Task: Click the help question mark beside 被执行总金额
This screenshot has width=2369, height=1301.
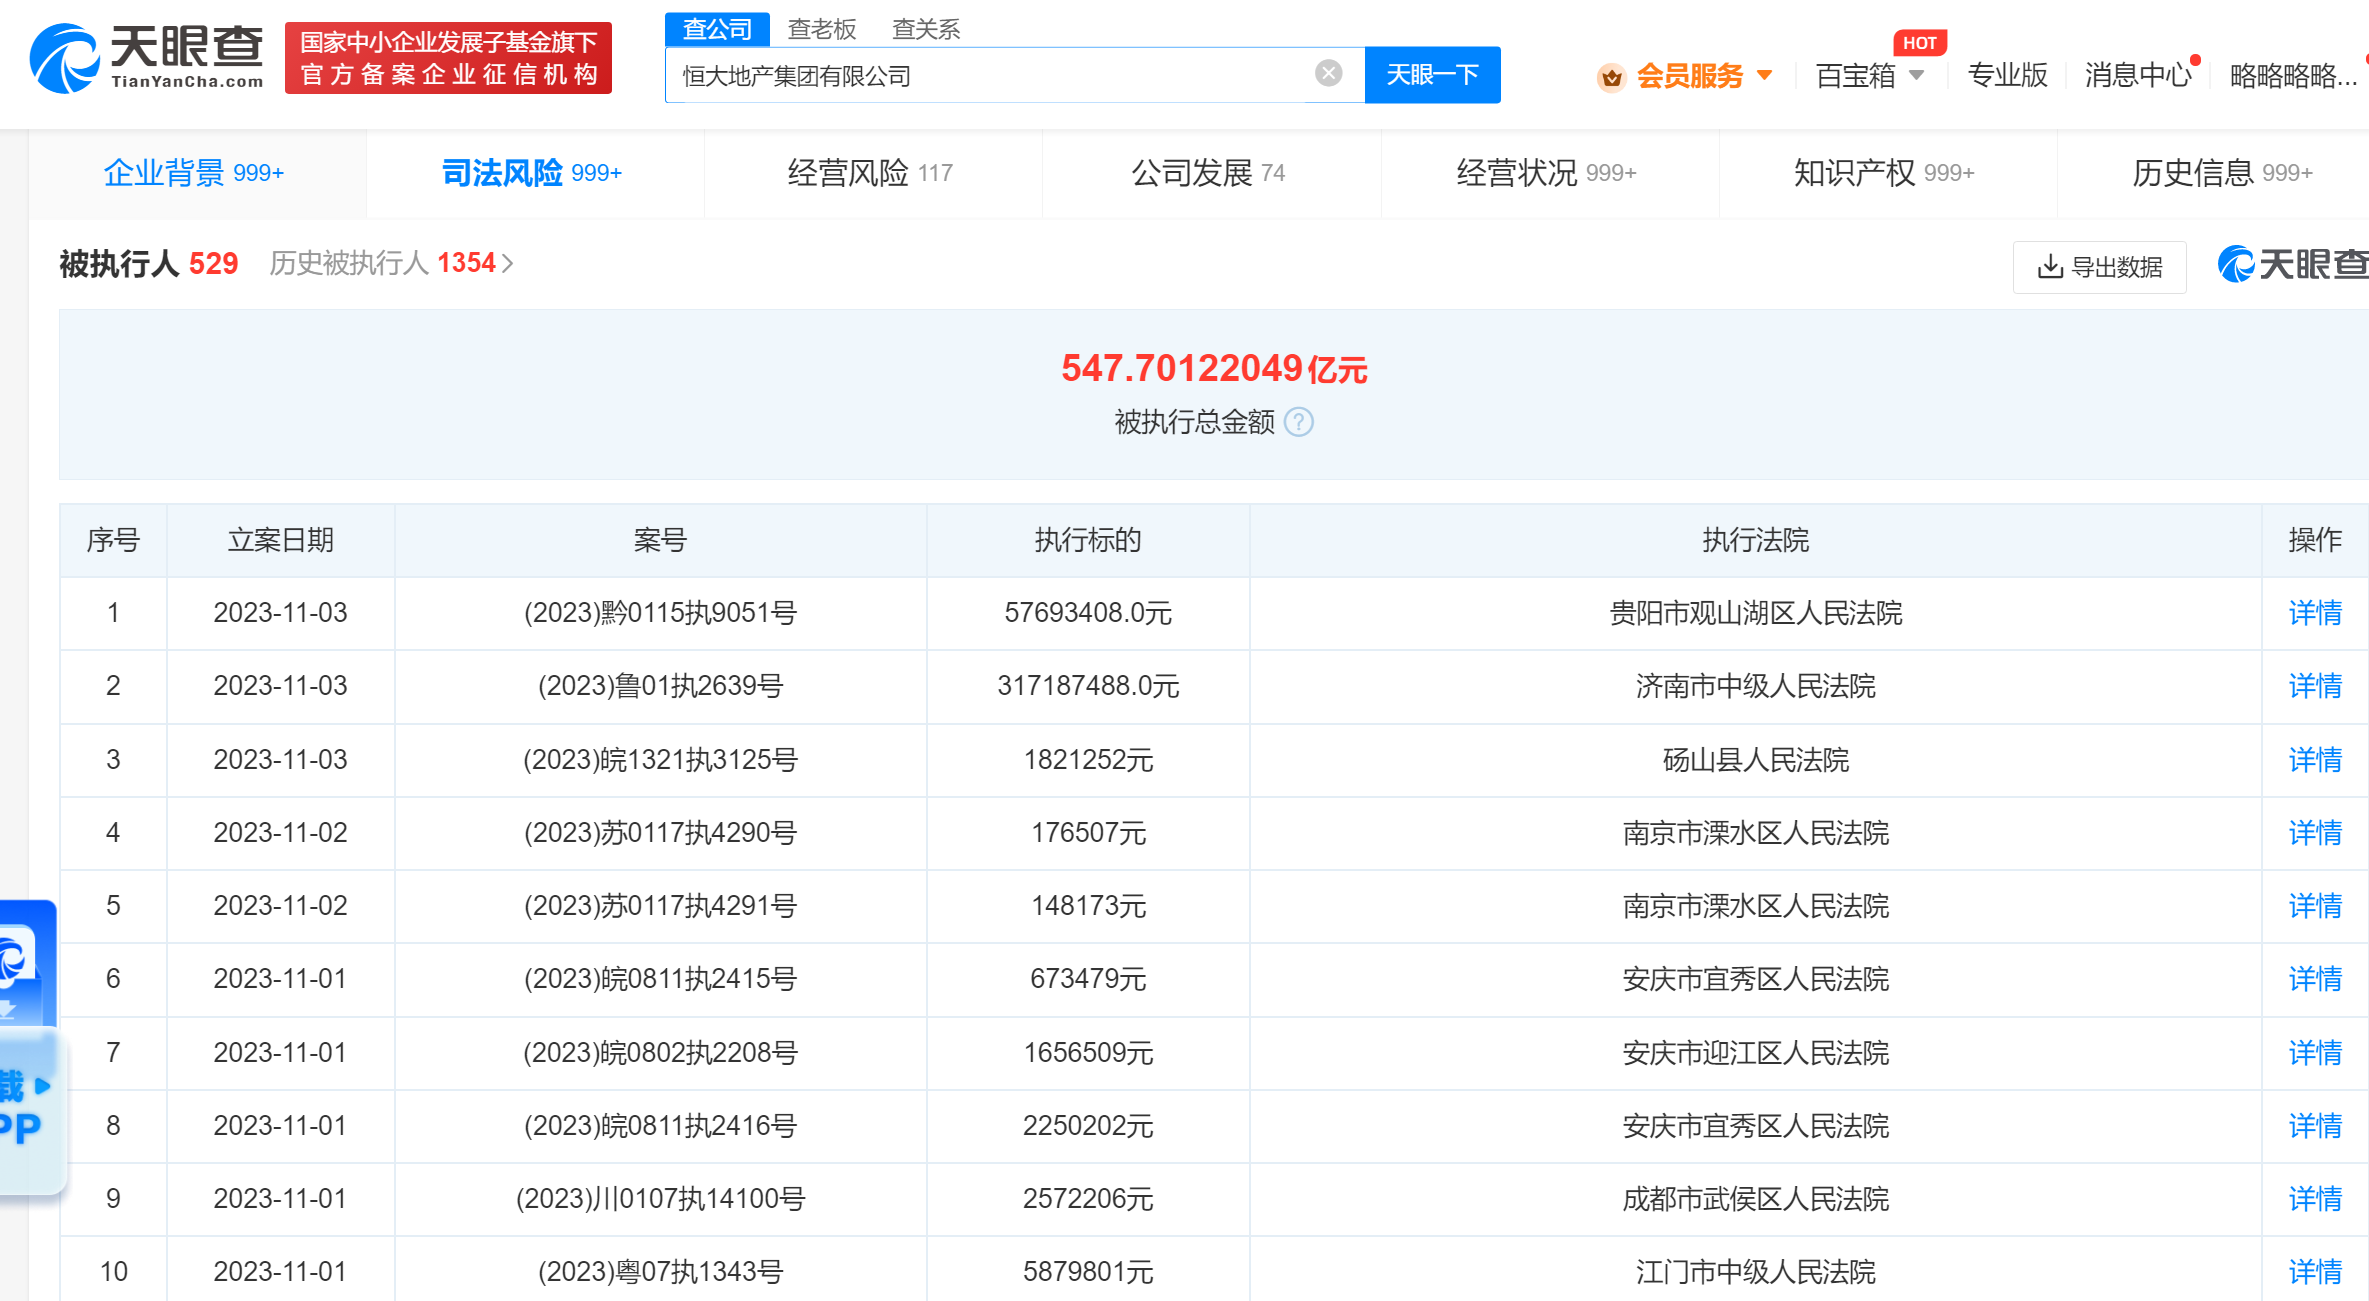Action: 1298,422
